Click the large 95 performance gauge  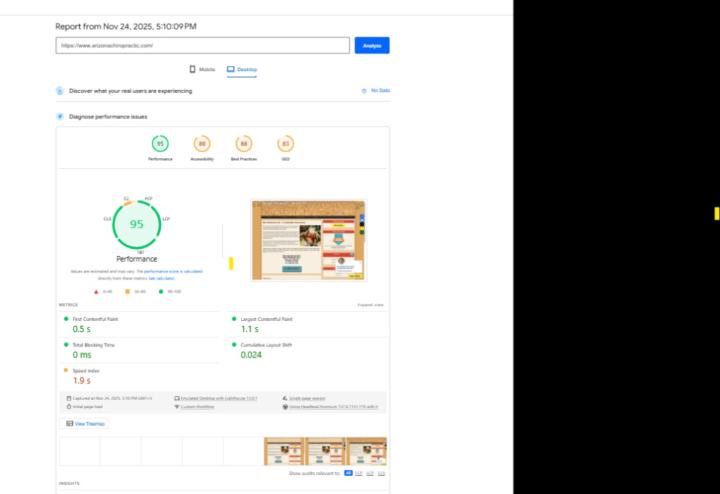click(136, 224)
